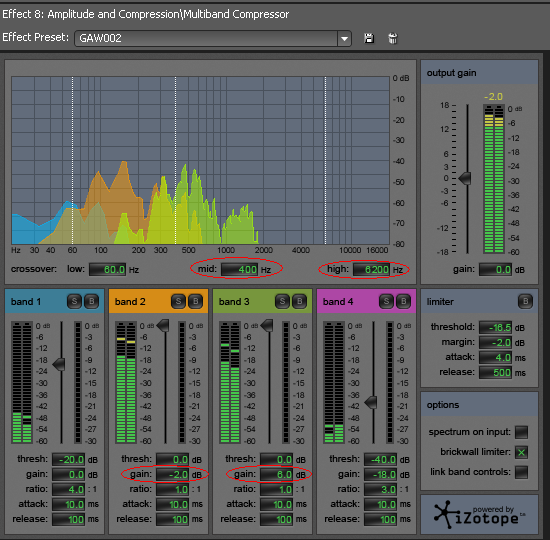The image size is (550, 540).
Task: Select the mid crossover 400 Hz field
Action: [239, 269]
